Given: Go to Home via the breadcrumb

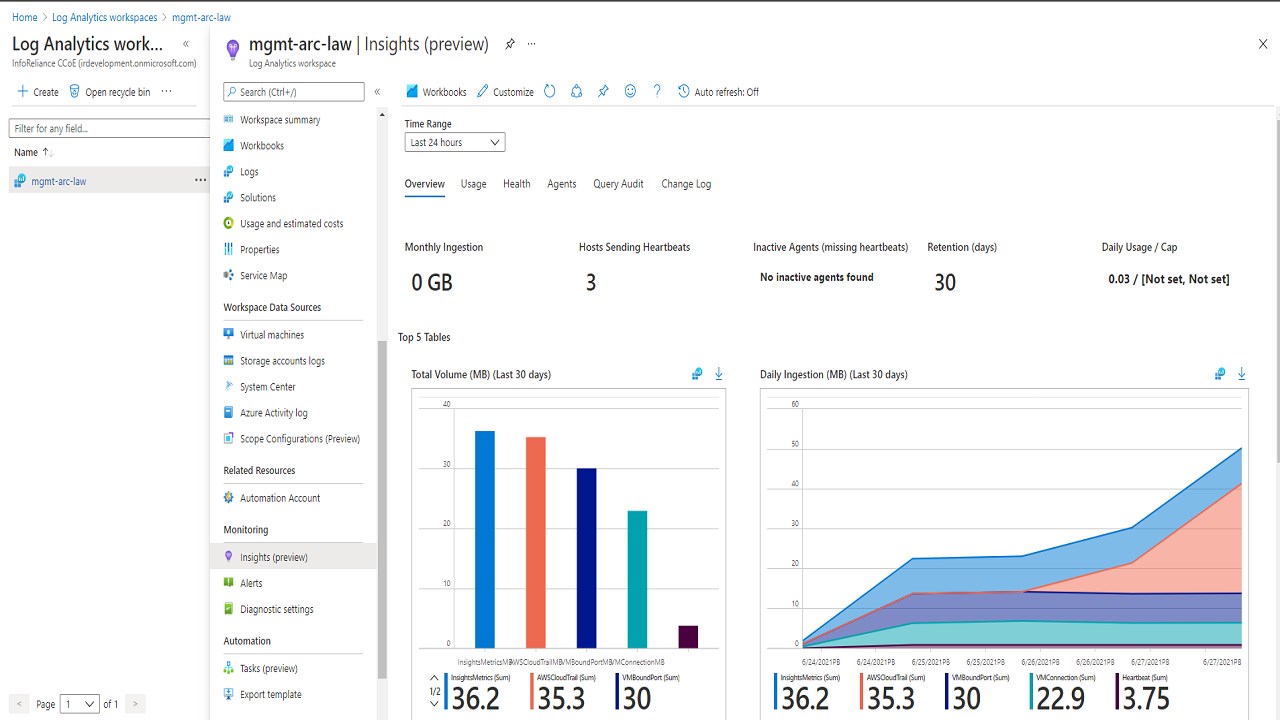Looking at the screenshot, I should click(x=25, y=17).
